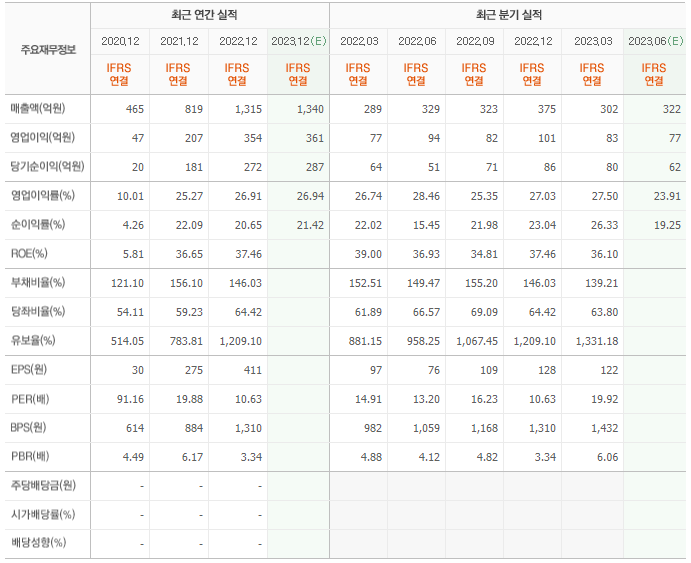Click PBR value 6.17
Image resolution: width=691 pixels, height=563 pixels.
tap(193, 457)
